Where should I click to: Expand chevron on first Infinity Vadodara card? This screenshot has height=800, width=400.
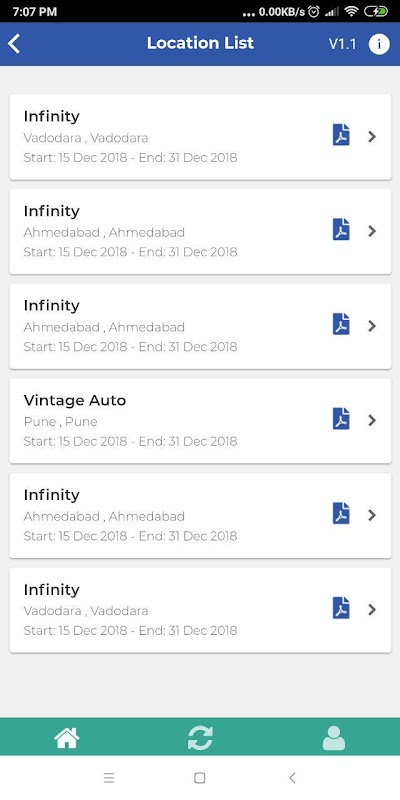[372, 136]
